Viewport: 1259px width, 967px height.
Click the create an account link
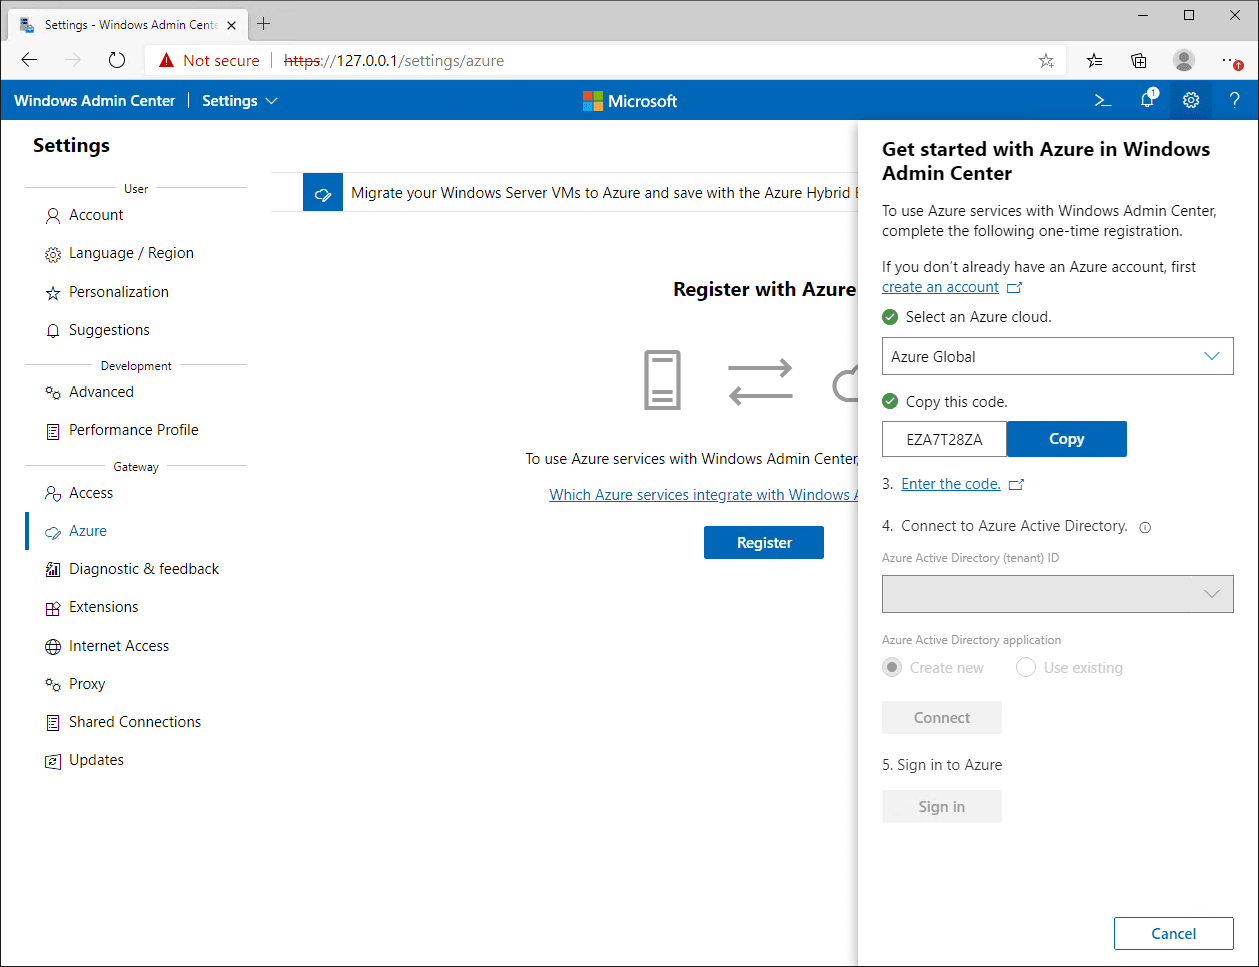pos(940,287)
